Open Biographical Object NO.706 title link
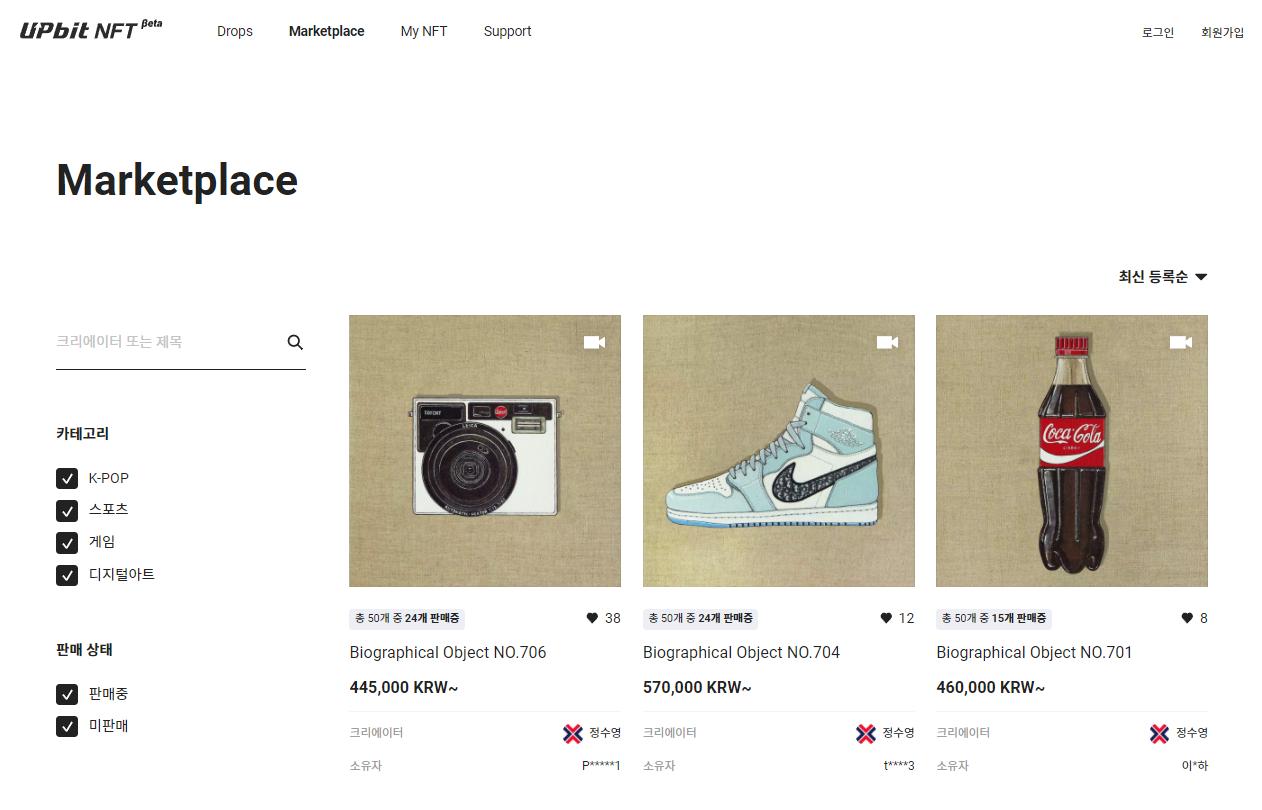Viewport: 1262px width, 810px height. tap(448, 653)
